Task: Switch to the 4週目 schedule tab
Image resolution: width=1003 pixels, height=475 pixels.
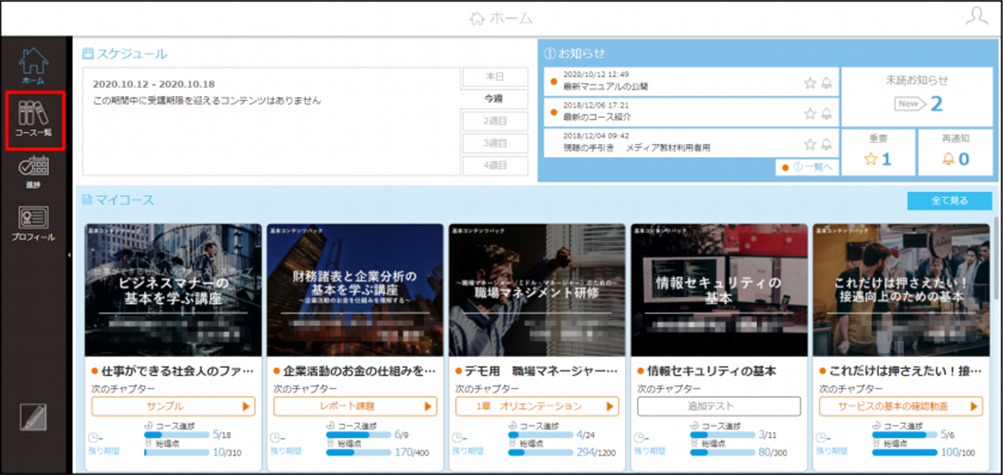Action: click(495, 166)
